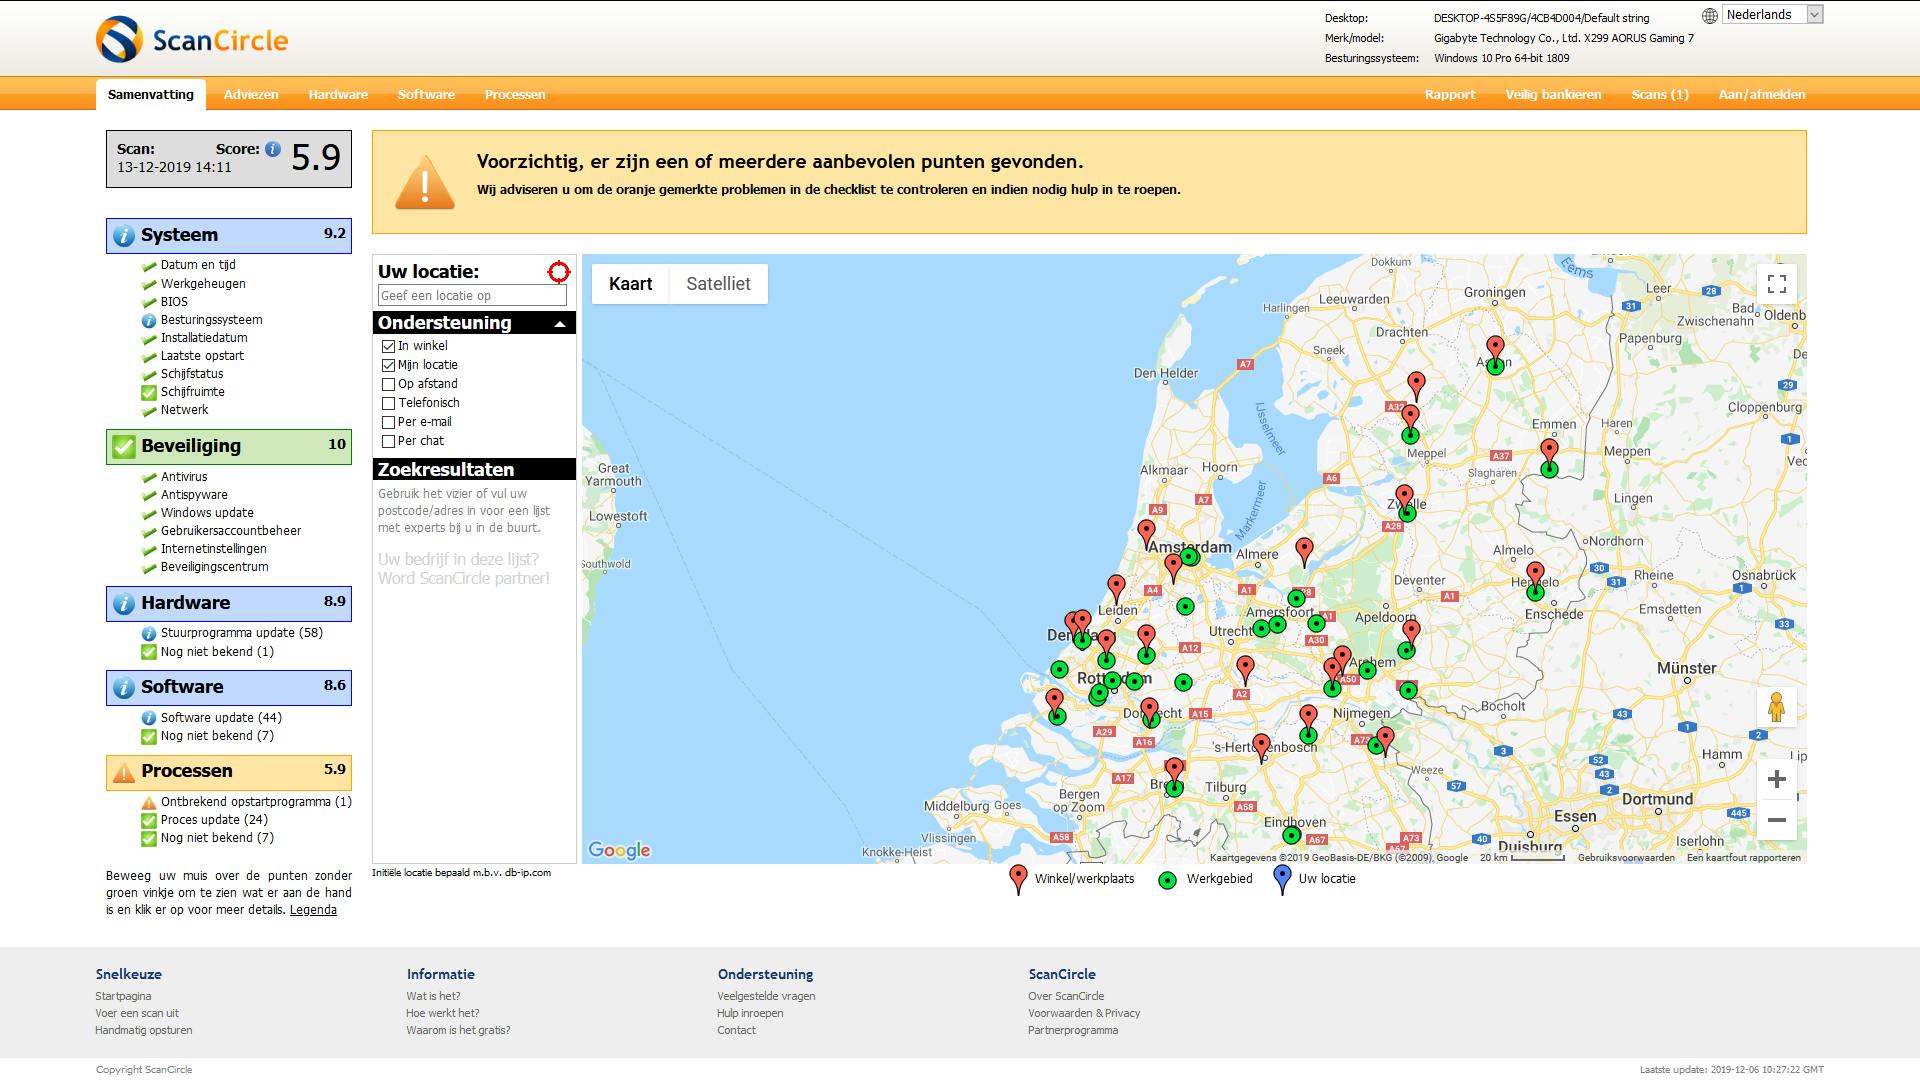Click the globe language icon

[1709, 15]
